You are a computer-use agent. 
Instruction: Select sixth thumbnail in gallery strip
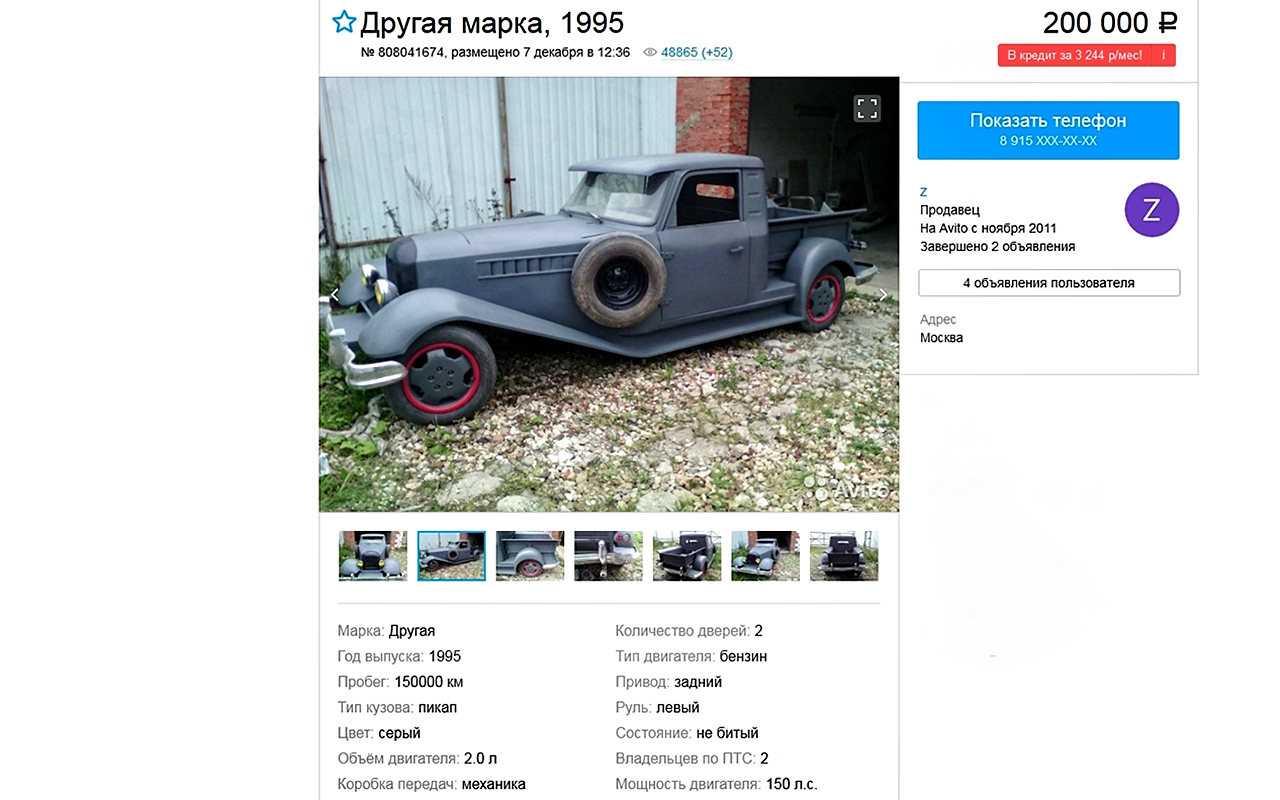pos(765,556)
